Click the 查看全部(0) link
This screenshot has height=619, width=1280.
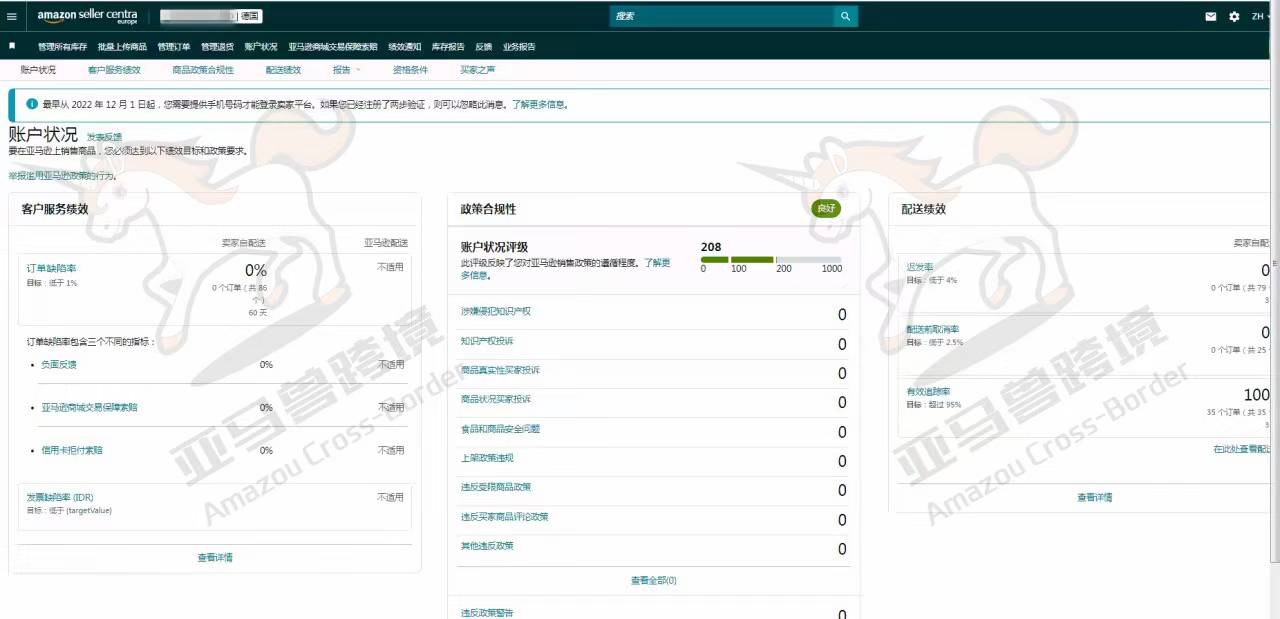click(653, 581)
